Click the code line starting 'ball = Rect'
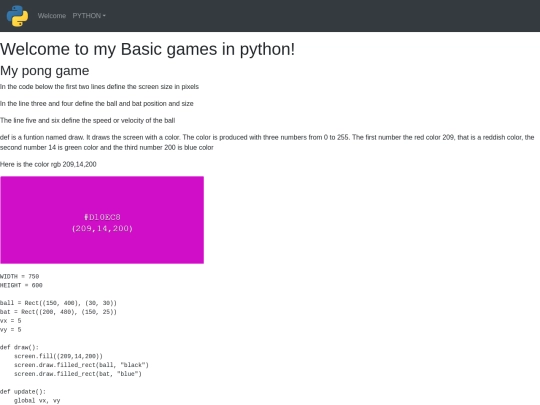Screen dimensions: 540x405 58,303
